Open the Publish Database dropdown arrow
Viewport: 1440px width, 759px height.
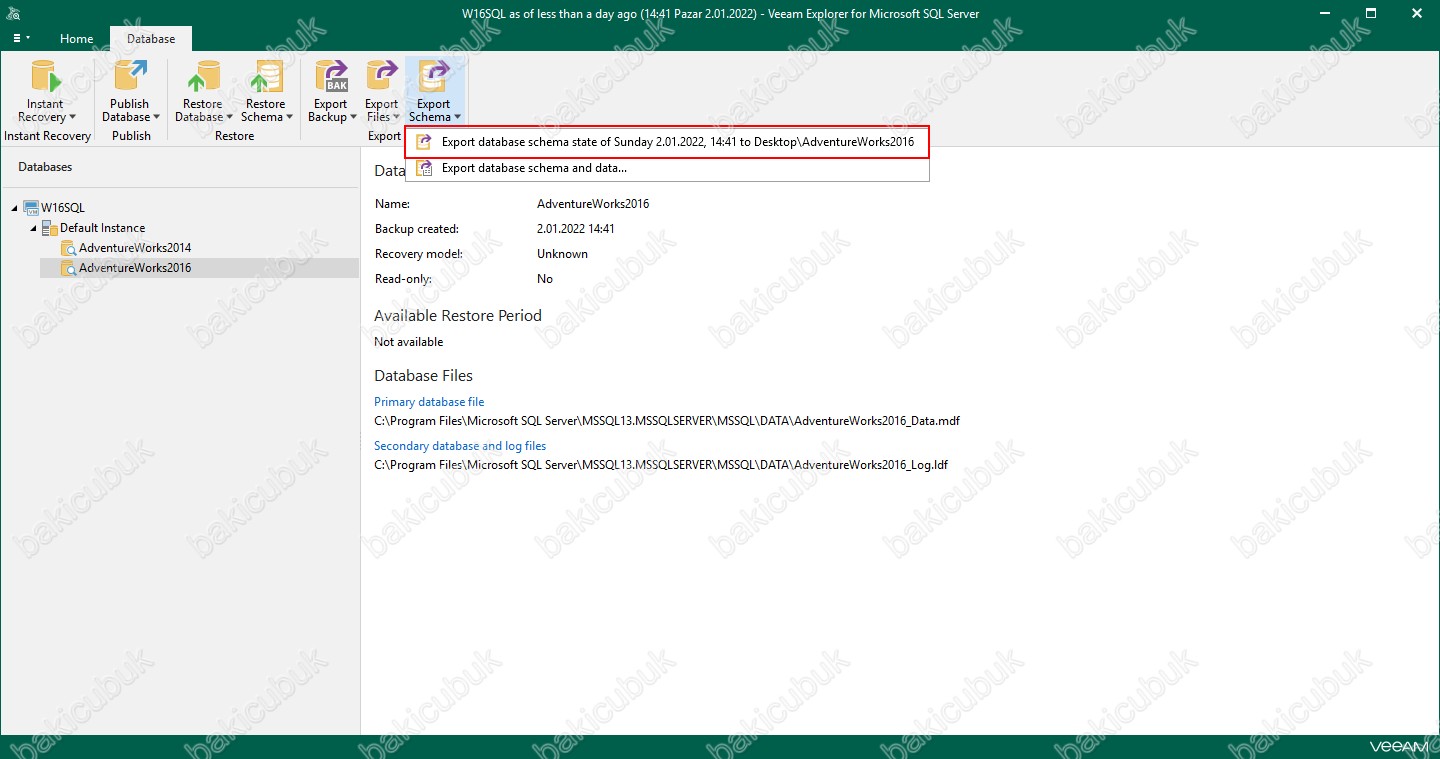click(x=156, y=118)
